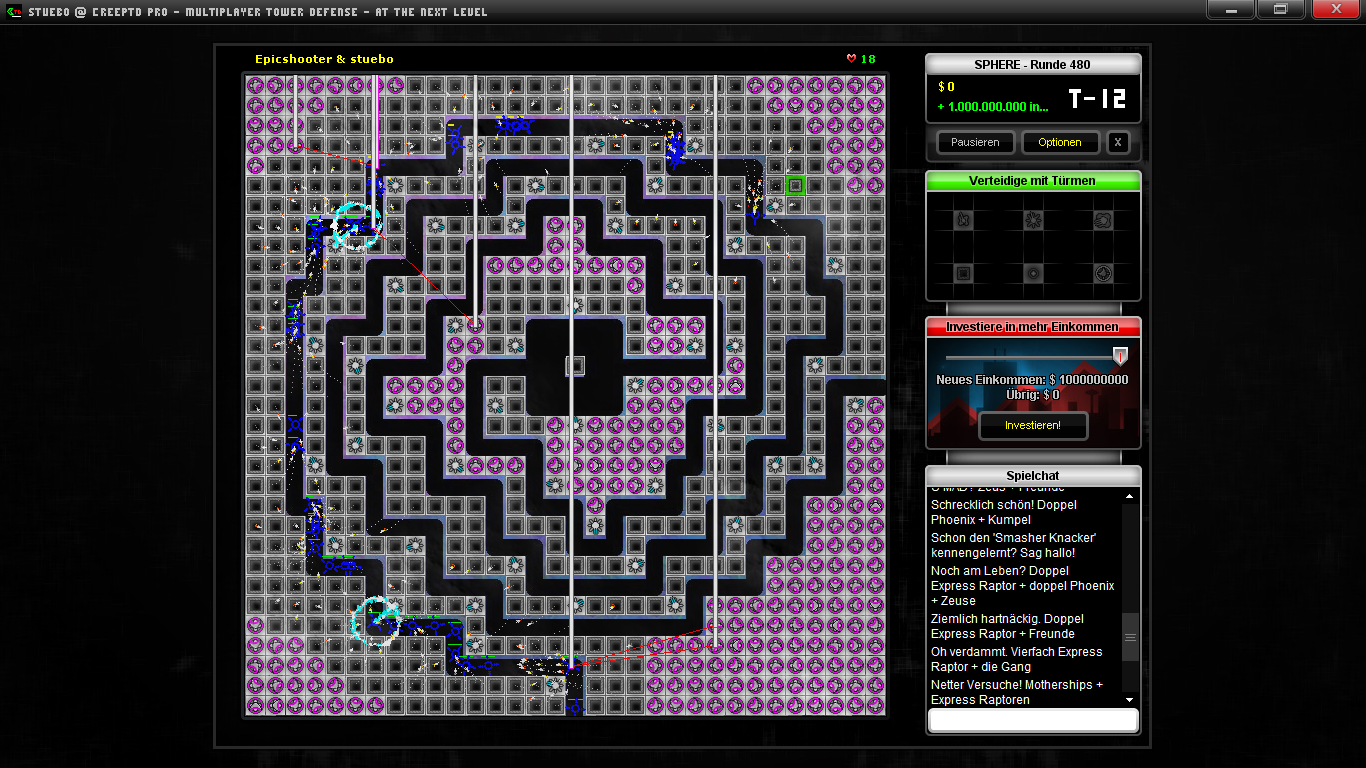Click the small X button beside Optionen

[x=1118, y=142]
